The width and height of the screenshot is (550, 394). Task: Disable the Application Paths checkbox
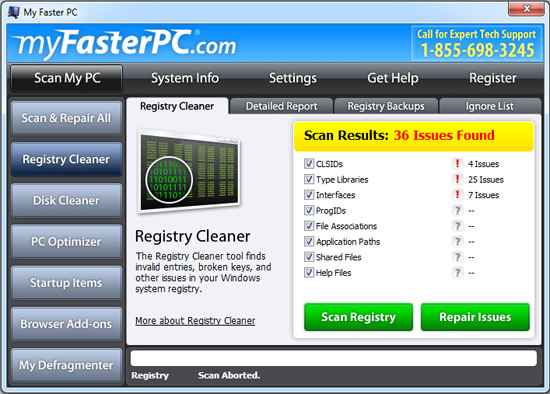pyautogui.click(x=309, y=242)
